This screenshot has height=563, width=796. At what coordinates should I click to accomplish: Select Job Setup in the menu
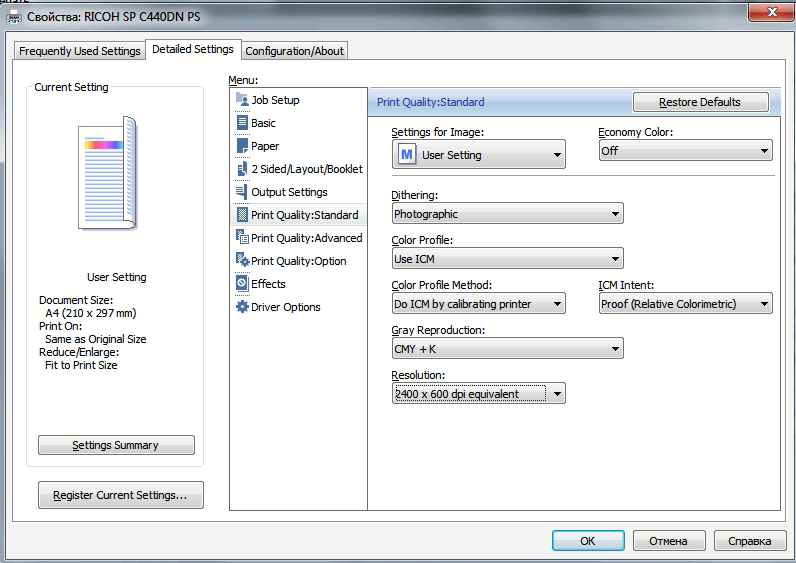click(x=298, y=100)
